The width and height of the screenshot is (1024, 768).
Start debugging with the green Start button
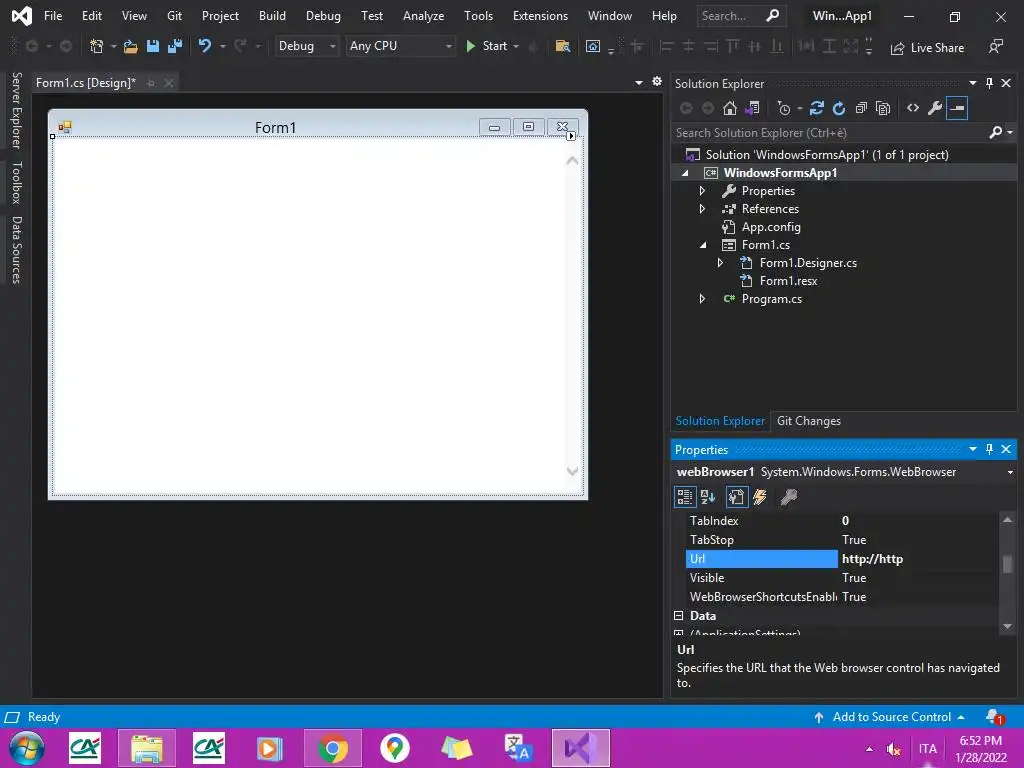coord(487,46)
